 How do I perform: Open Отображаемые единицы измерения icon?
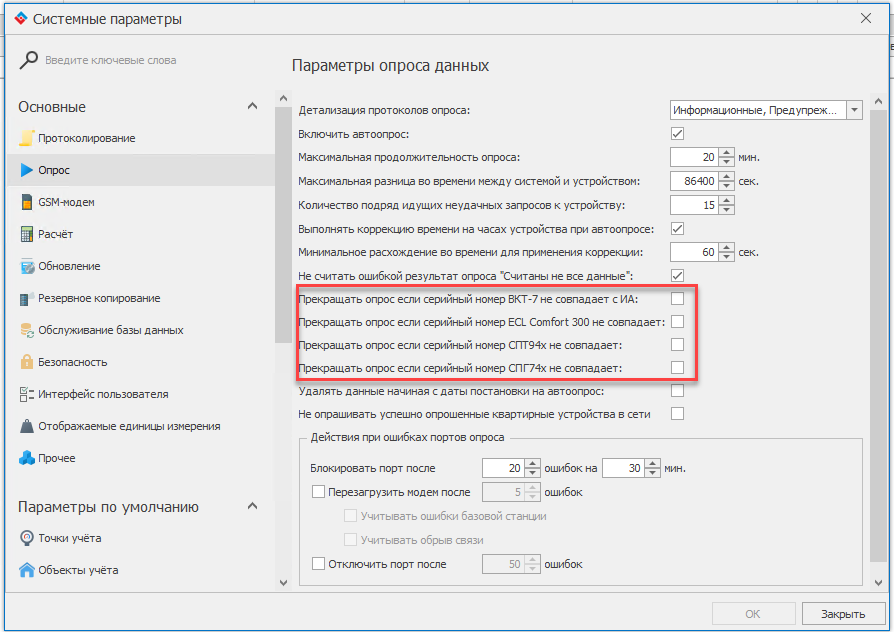pyautogui.click(x=27, y=426)
